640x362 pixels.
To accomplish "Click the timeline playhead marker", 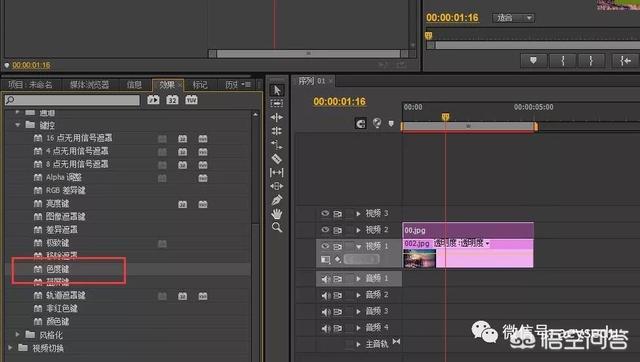I will coord(445,117).
